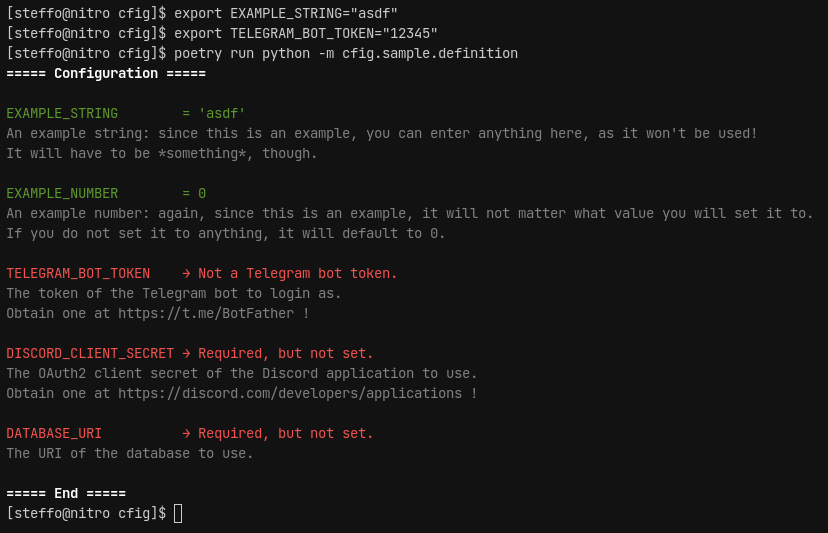Click the "= 0" value of EXAMPLE_NUMBER
This screenshot has height=533, width=828.
194,194
